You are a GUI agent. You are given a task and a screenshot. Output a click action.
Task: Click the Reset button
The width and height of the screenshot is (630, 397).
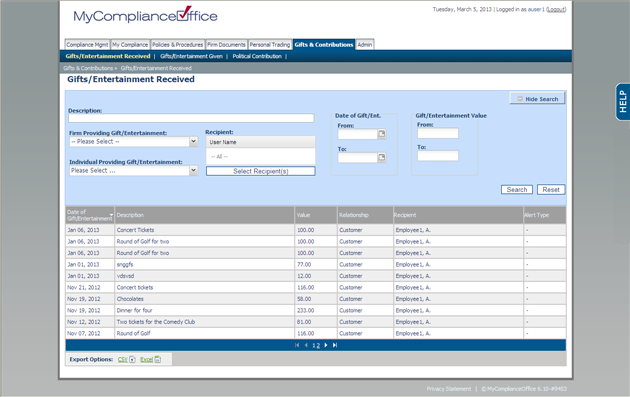[551, 190]
